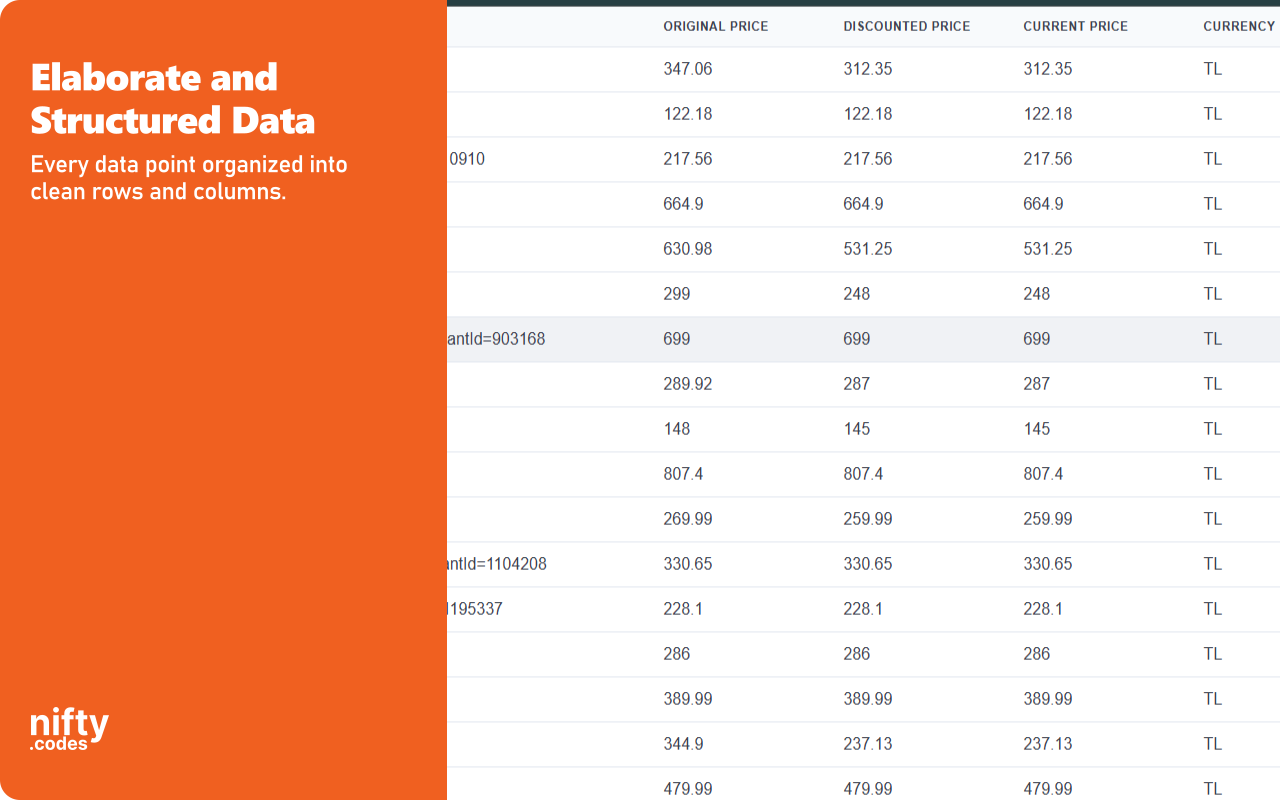
Task: Click the nifty.codes logo
Action: 69,730
